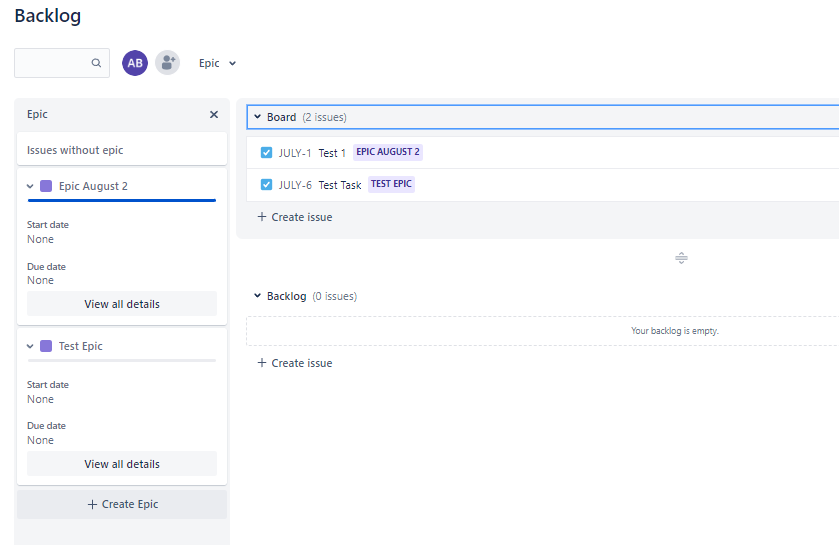Click Your backlog is empty message

(675, 331)
